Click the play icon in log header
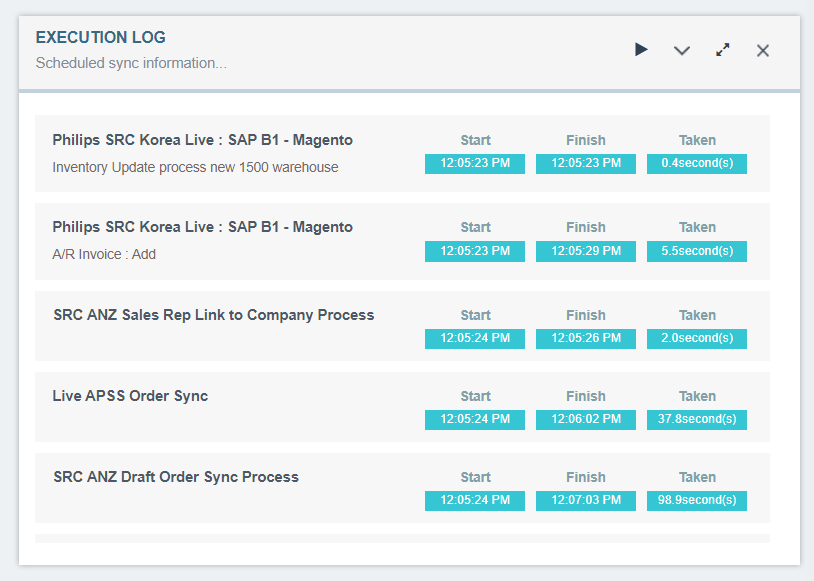 click(641, 50)
